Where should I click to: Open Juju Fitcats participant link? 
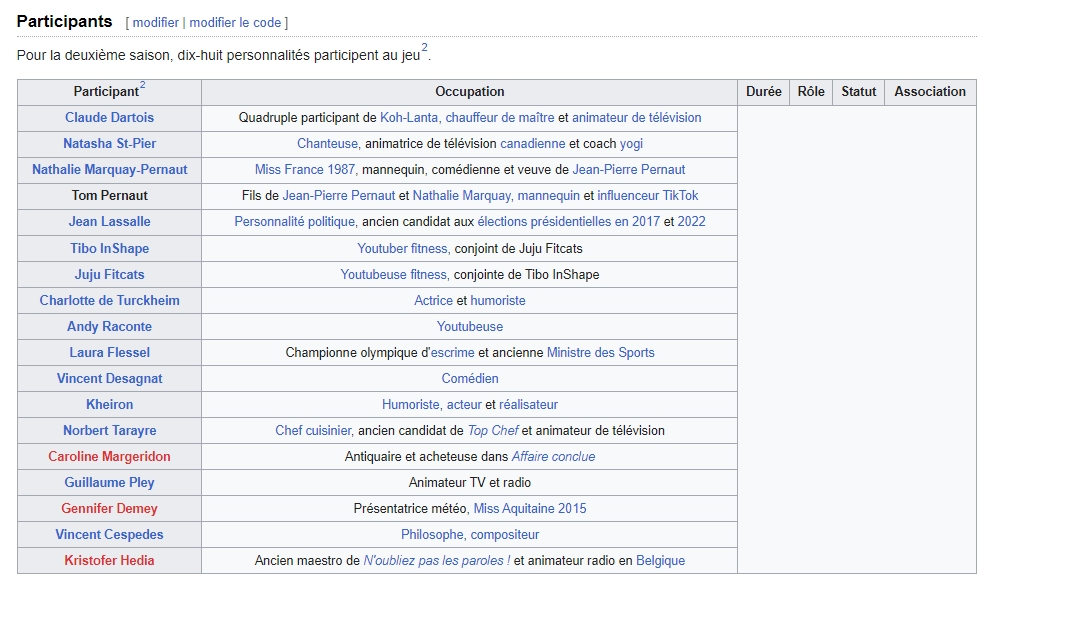pos(110,274)
